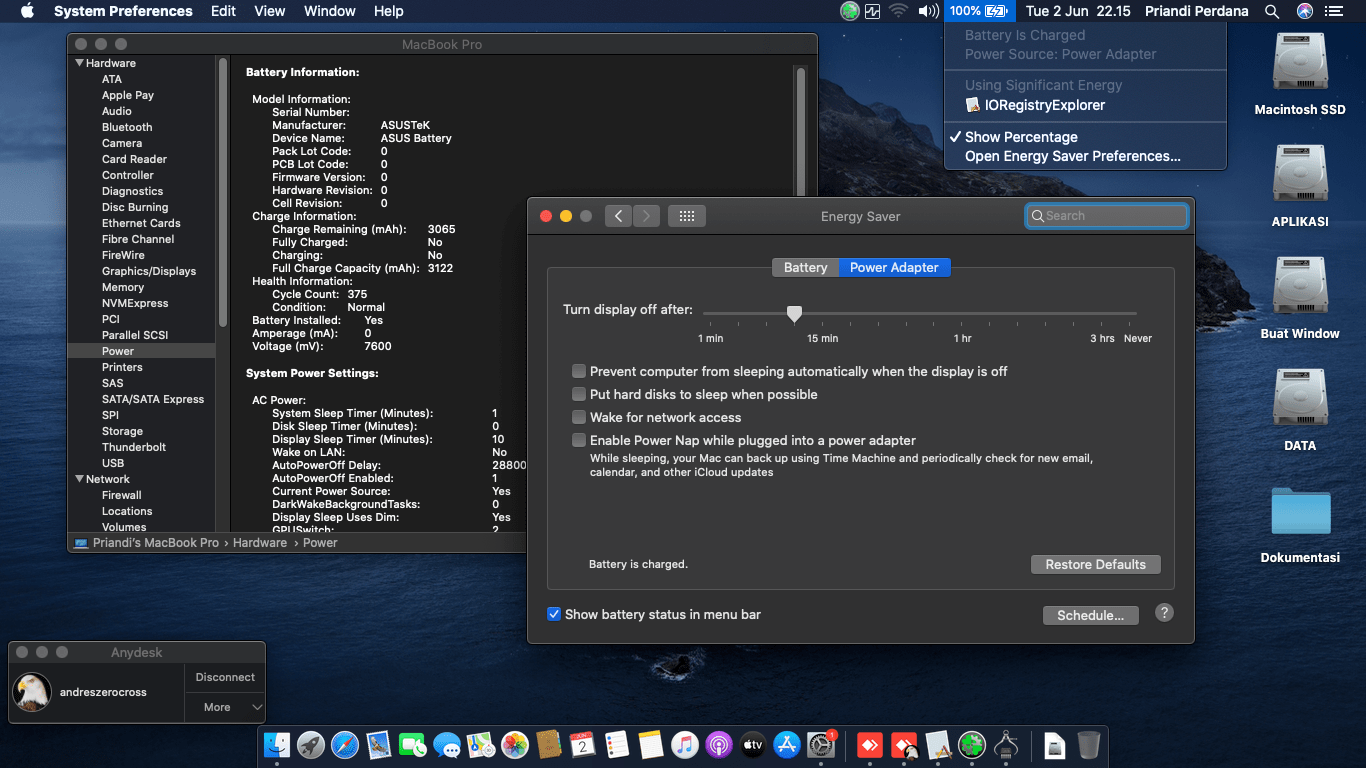Open Music from the Dock
Viewport: 1366px width, 768px height.
(685, 744)
